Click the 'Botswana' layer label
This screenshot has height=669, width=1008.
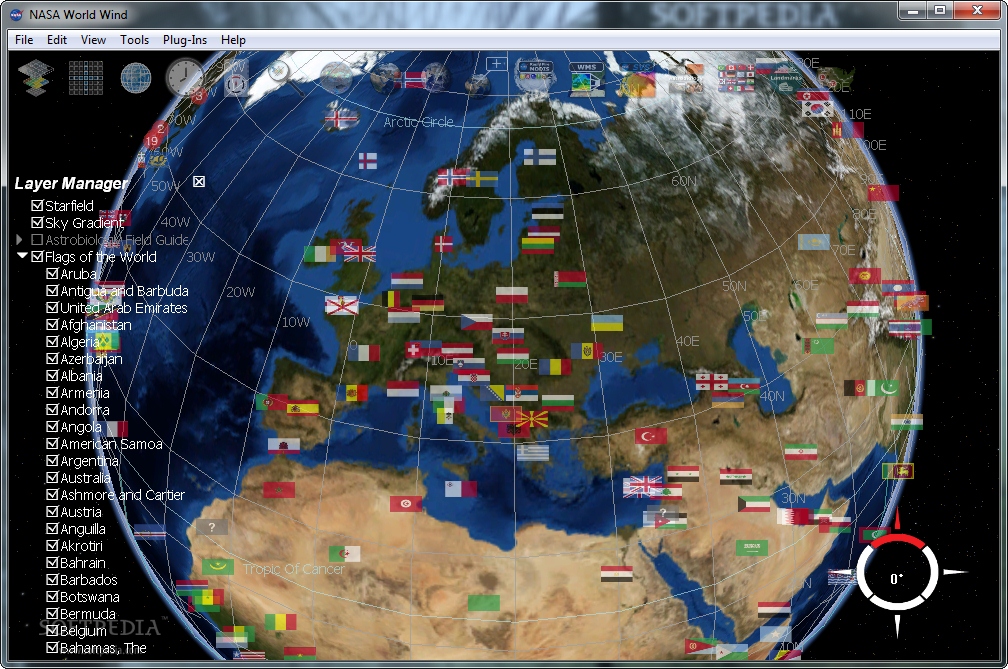point(90,597)
